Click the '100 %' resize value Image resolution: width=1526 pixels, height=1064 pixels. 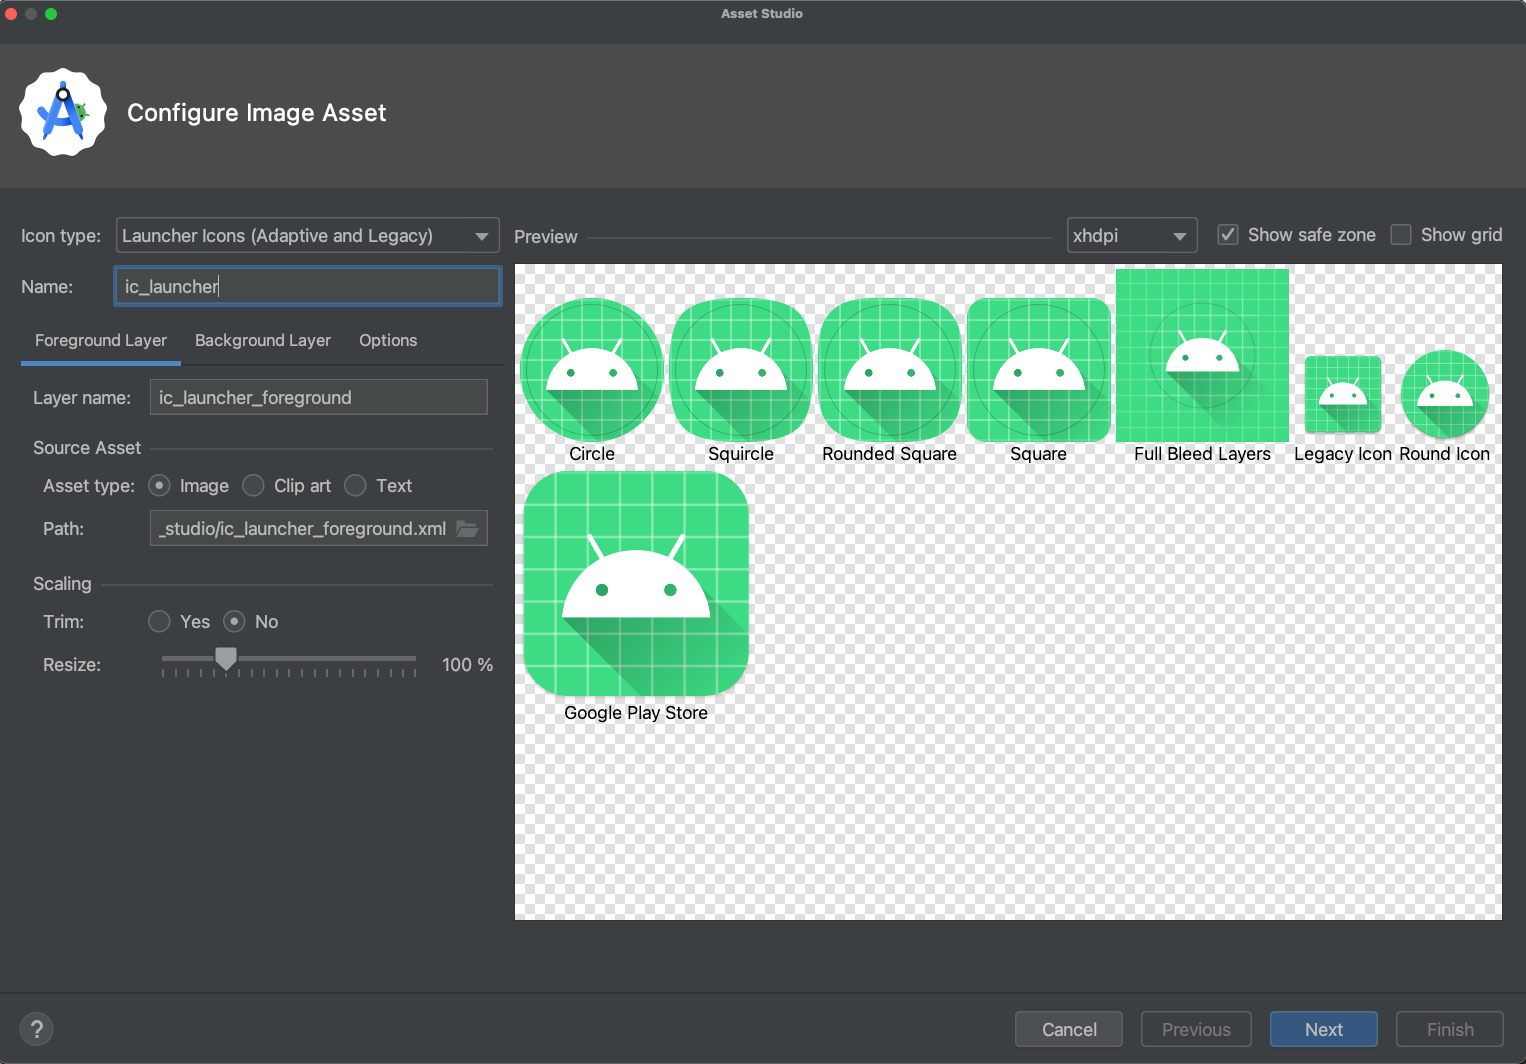(x=467, y=665)
